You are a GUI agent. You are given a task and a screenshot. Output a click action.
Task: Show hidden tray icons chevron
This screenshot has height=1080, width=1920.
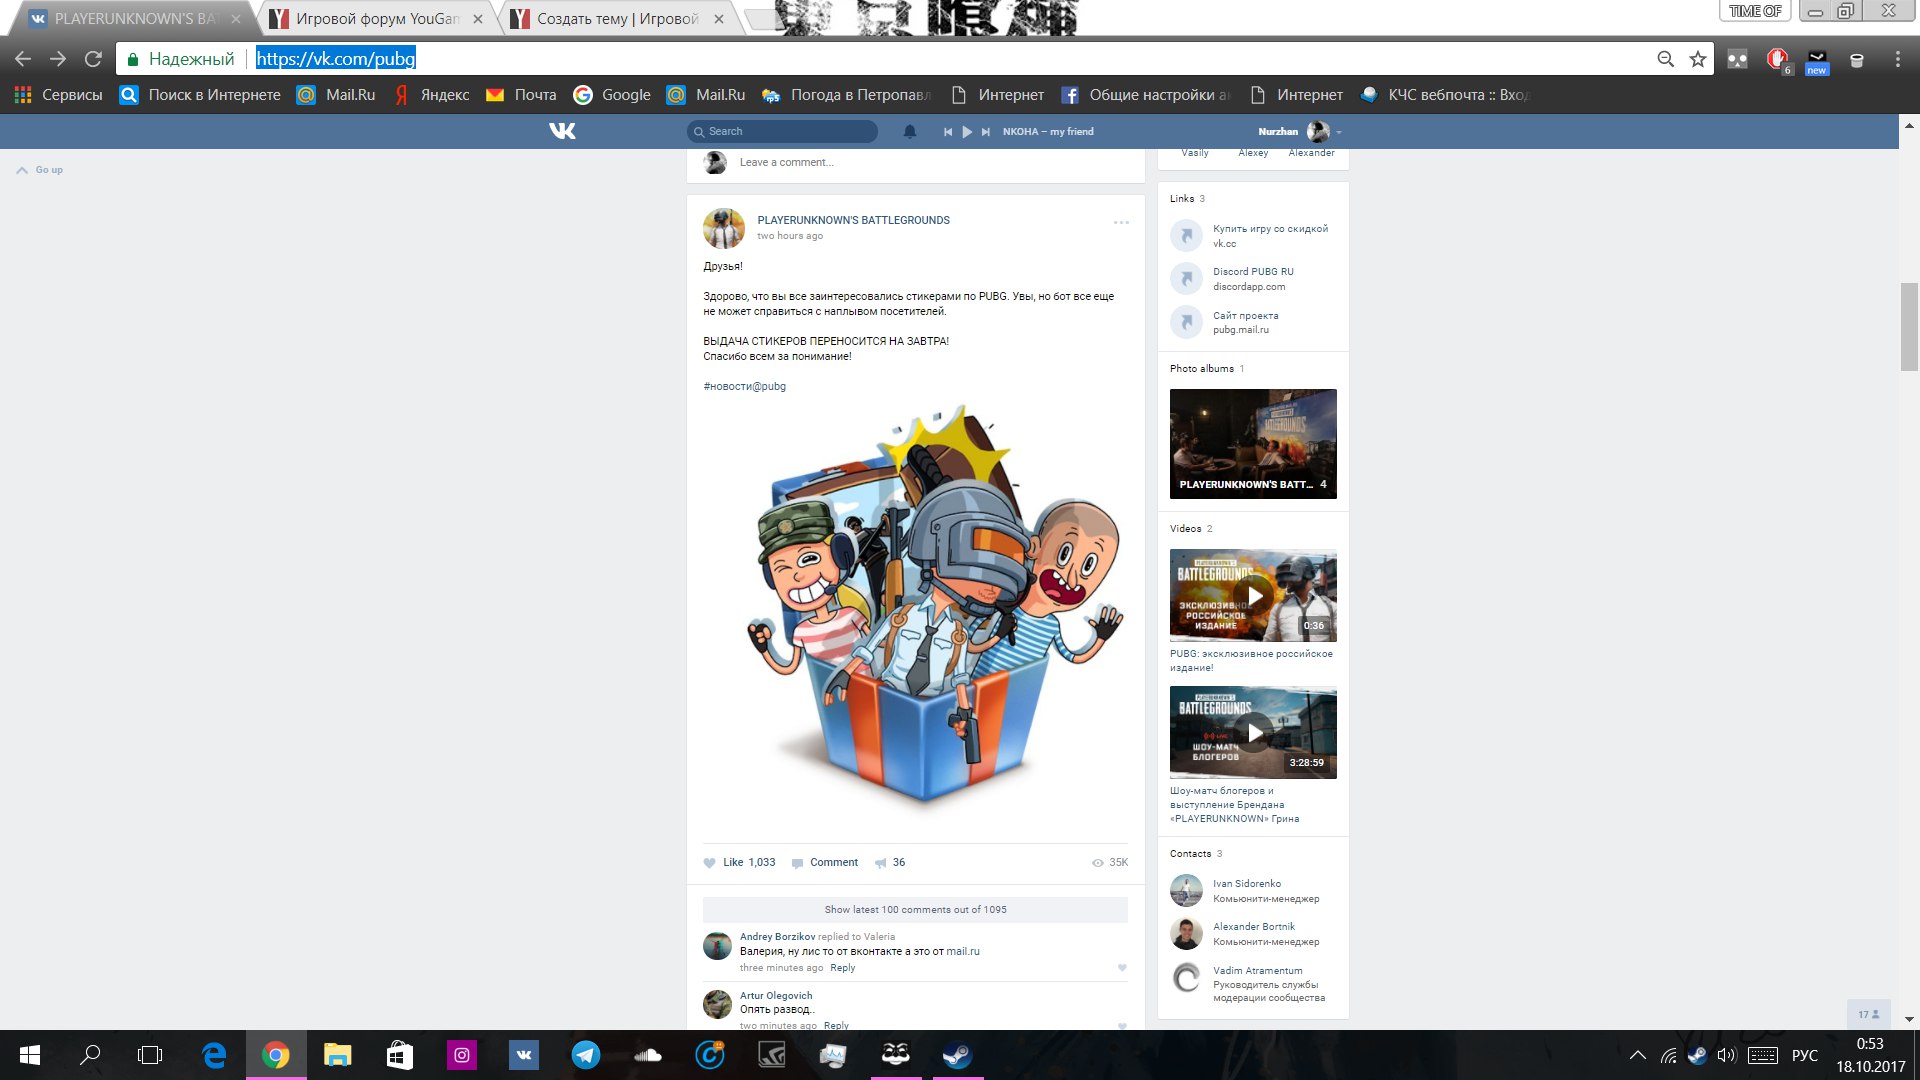[x=1637, y=1055]
